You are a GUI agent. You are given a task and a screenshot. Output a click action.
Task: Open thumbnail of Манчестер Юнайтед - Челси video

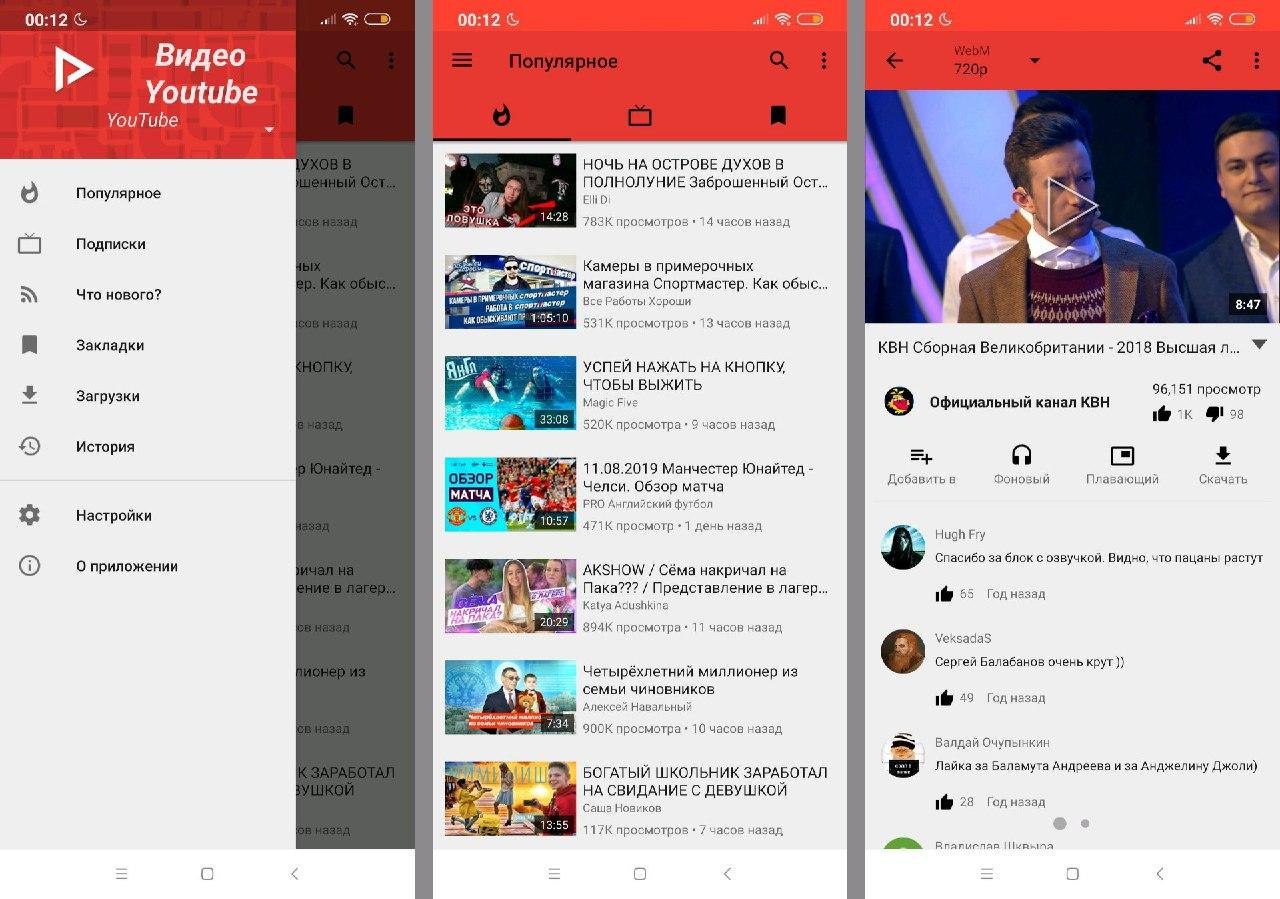(510, 494)
